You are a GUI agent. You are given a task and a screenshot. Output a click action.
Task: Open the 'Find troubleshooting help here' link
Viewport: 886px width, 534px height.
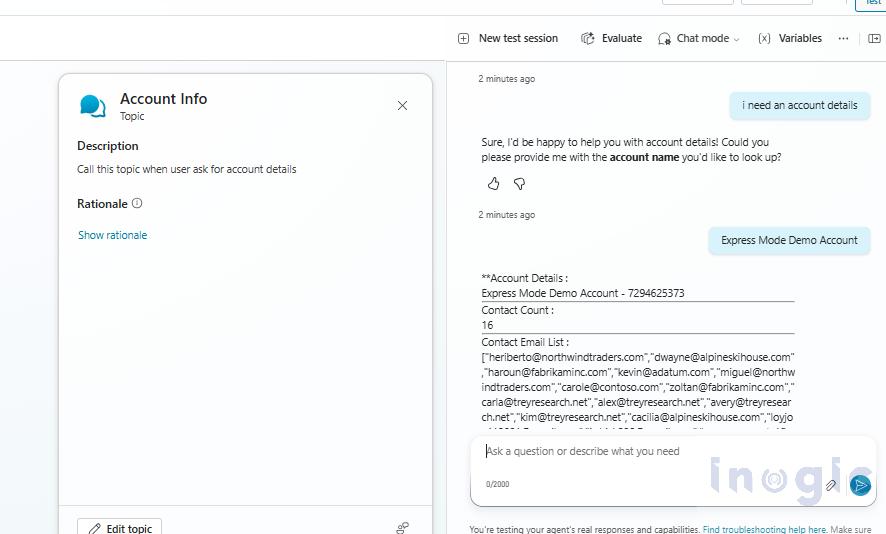764,529
